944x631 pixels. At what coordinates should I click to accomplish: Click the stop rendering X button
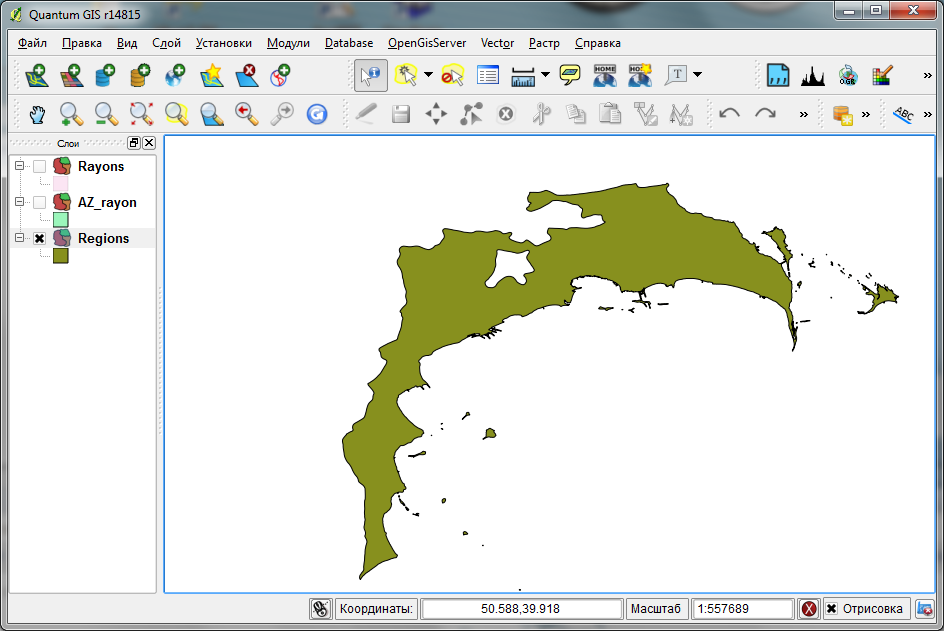click(x=809, y=609)
